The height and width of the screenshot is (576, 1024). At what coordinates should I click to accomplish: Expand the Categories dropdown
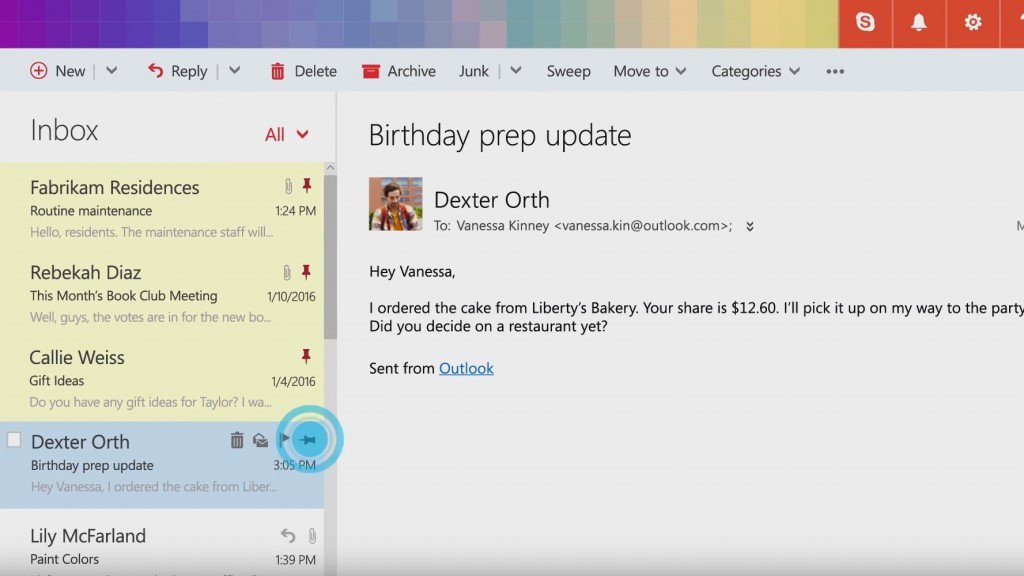click(x=755, y=71)
